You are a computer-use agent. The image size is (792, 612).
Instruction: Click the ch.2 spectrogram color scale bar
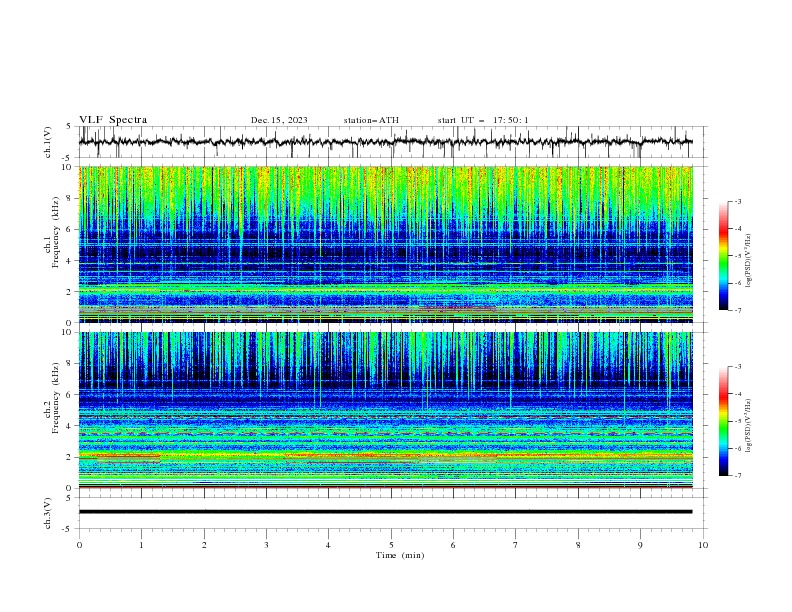[x=723, y=421]
